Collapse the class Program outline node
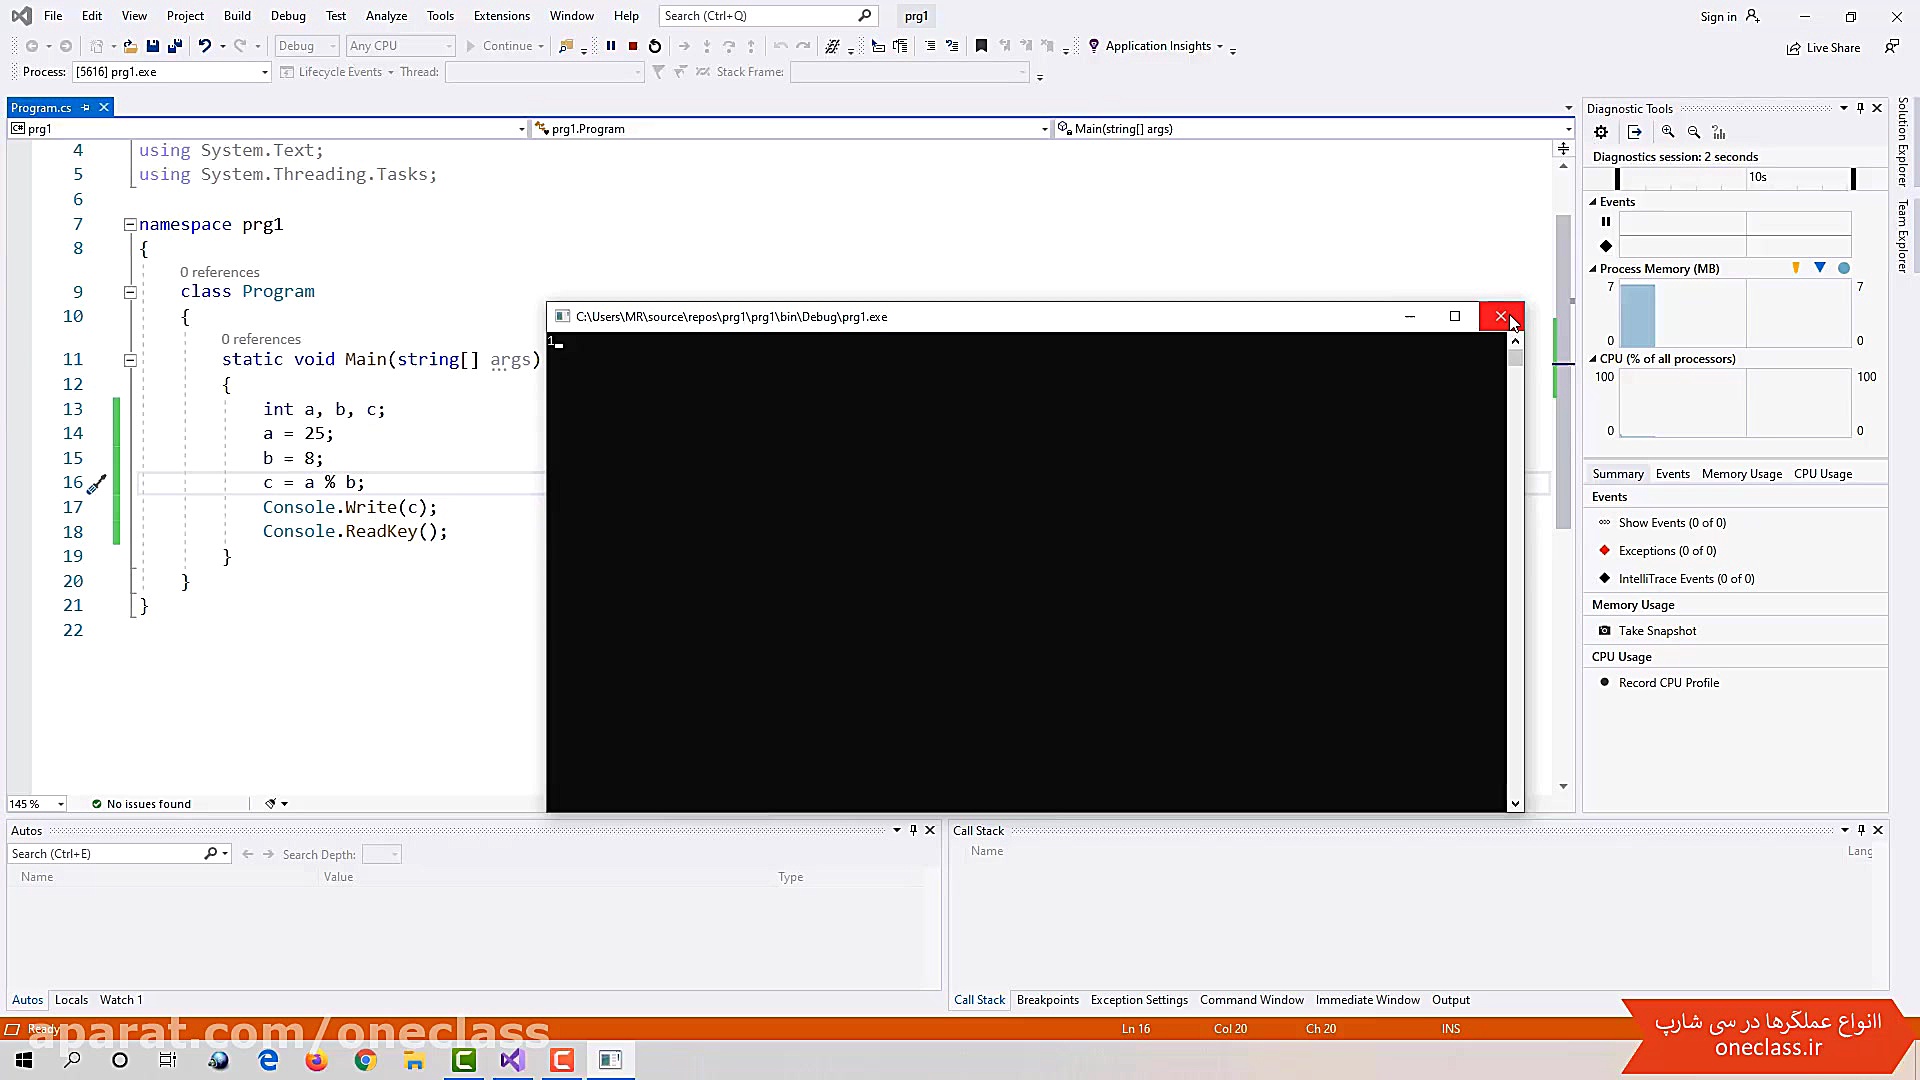Image resolution: width=1920 pixels, height=1080 pixels. (130, 292)
